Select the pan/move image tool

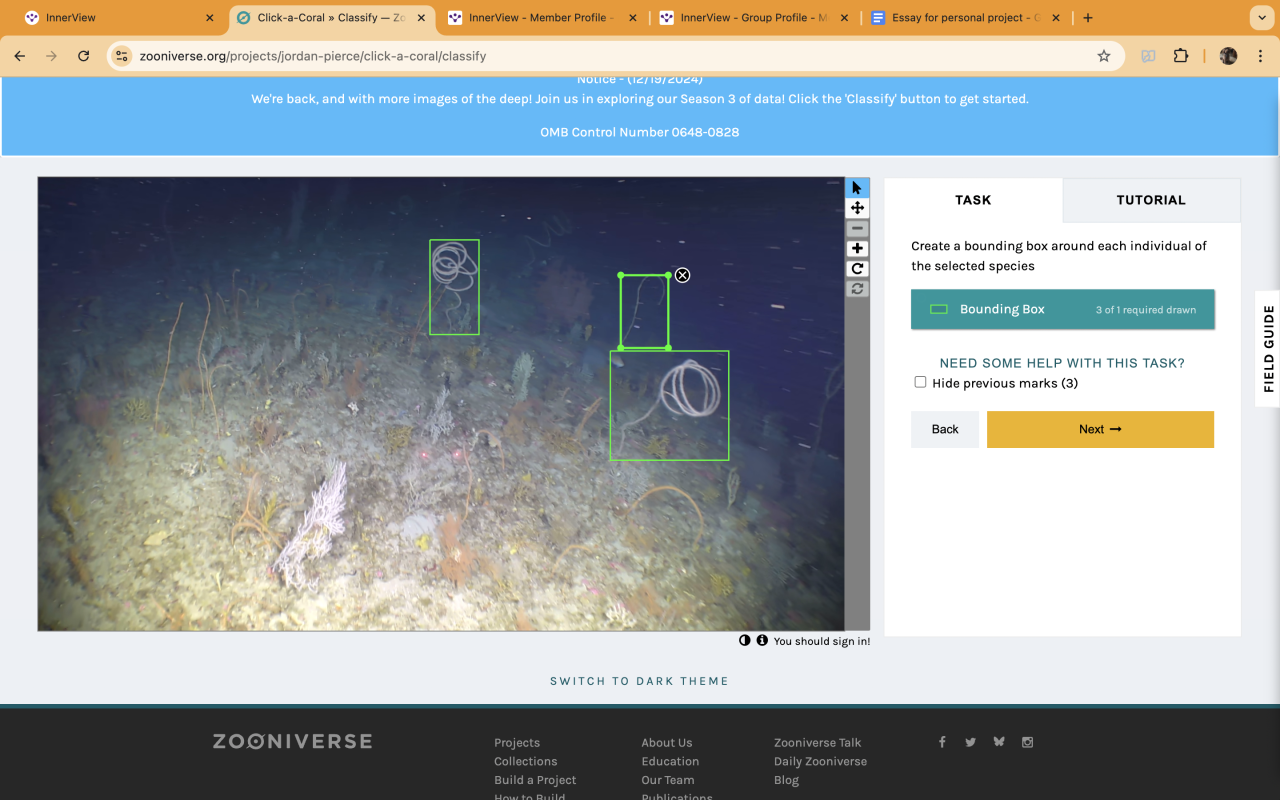coord(857,208)
